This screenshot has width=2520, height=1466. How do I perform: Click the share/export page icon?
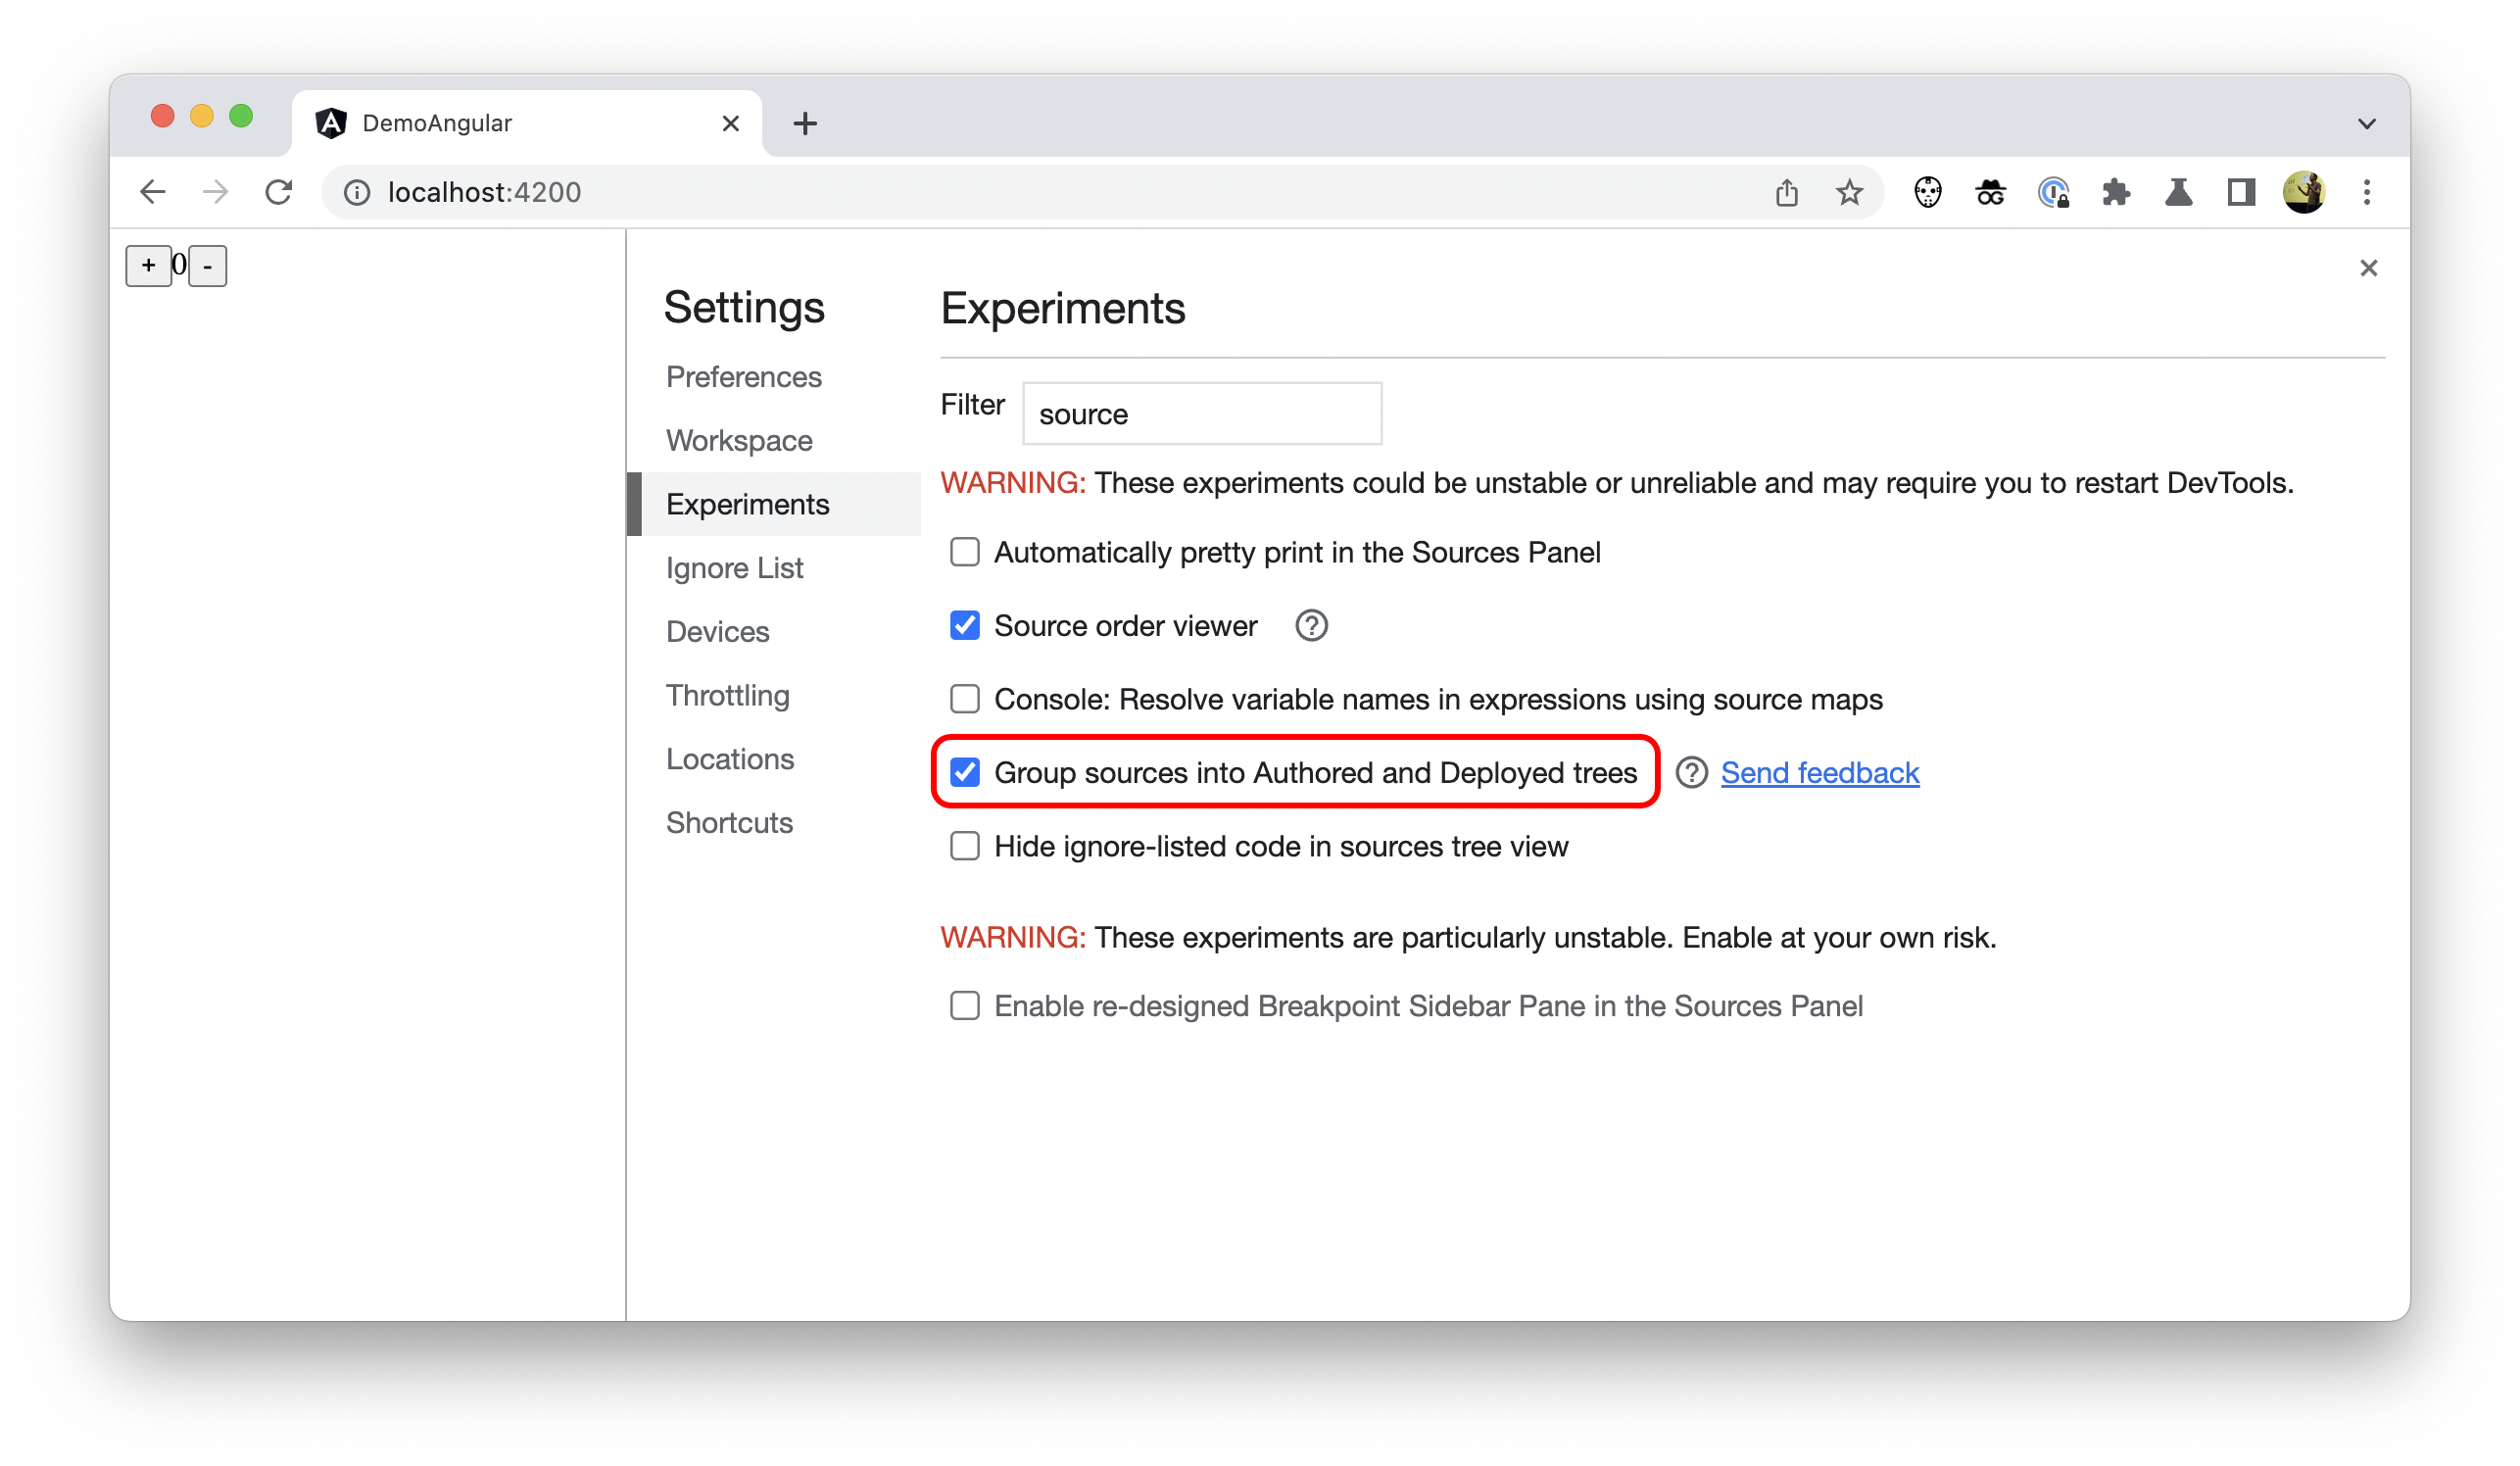click(x=1789, y=192)
